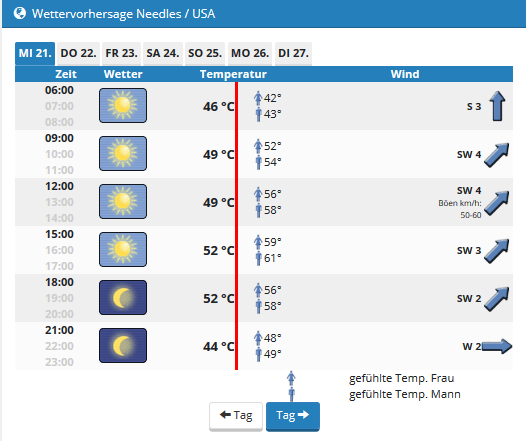This screenshot has height=441, width=527.
Task: Click the moon icon for 18:00
Action: pos(123,297)
